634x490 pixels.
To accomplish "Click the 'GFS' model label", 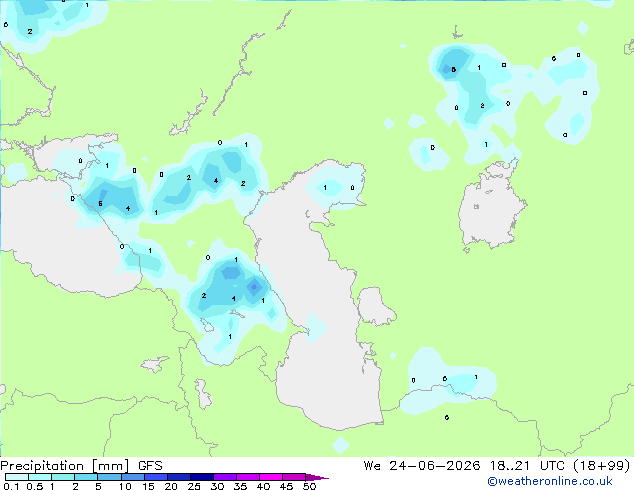I will point(150,466).
